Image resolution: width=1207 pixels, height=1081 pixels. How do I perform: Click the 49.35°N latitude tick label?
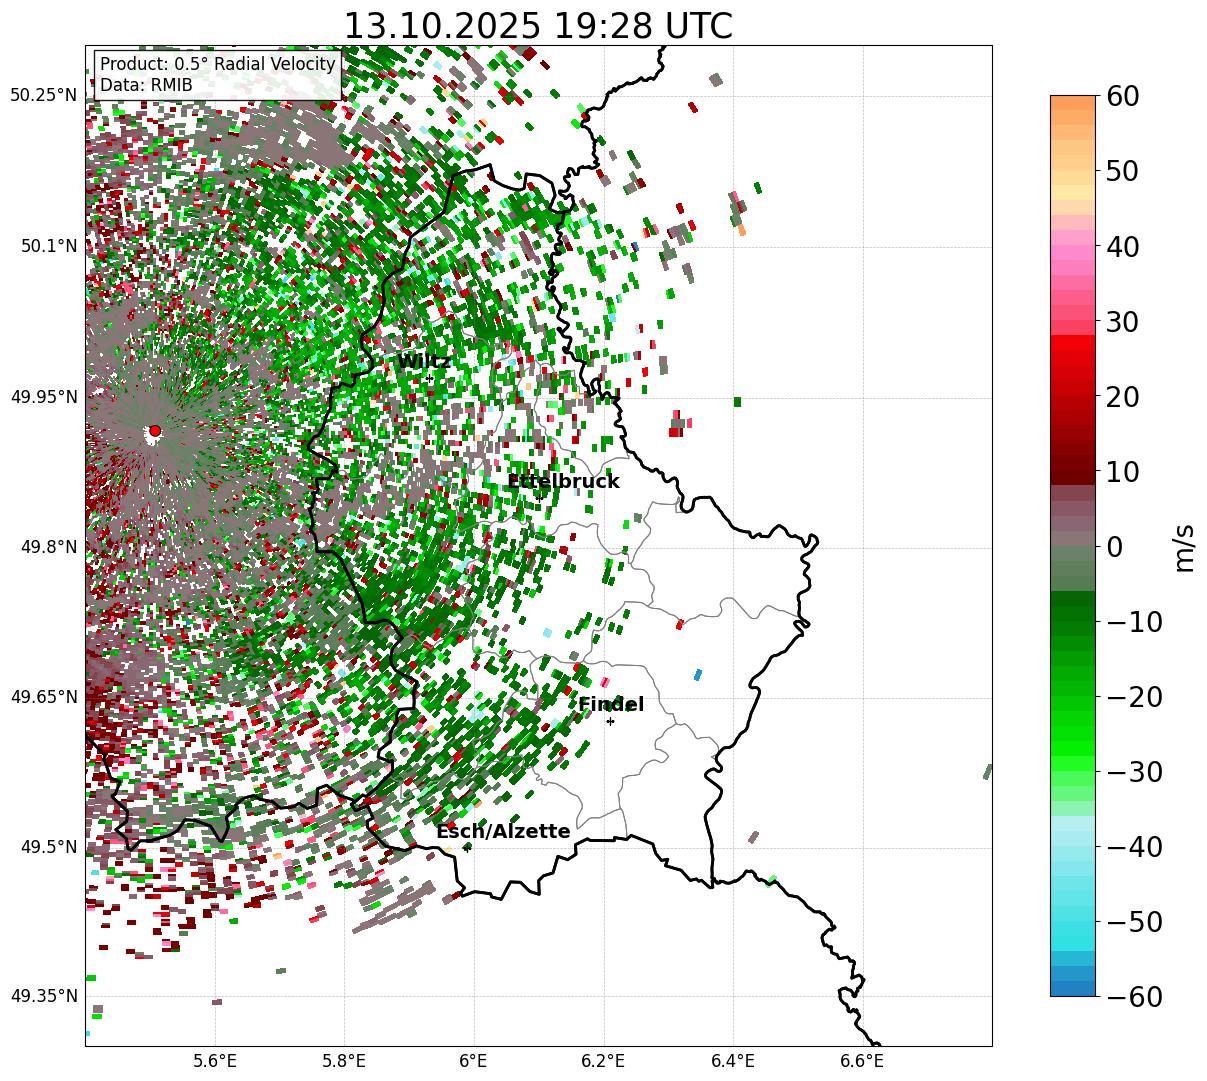pyautogui.click(x=44, y=996)
